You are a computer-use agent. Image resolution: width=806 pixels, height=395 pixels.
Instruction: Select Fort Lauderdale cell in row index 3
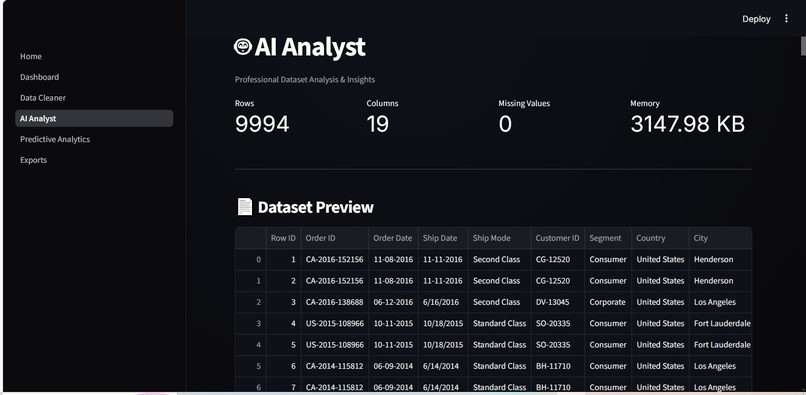(721, 324)
